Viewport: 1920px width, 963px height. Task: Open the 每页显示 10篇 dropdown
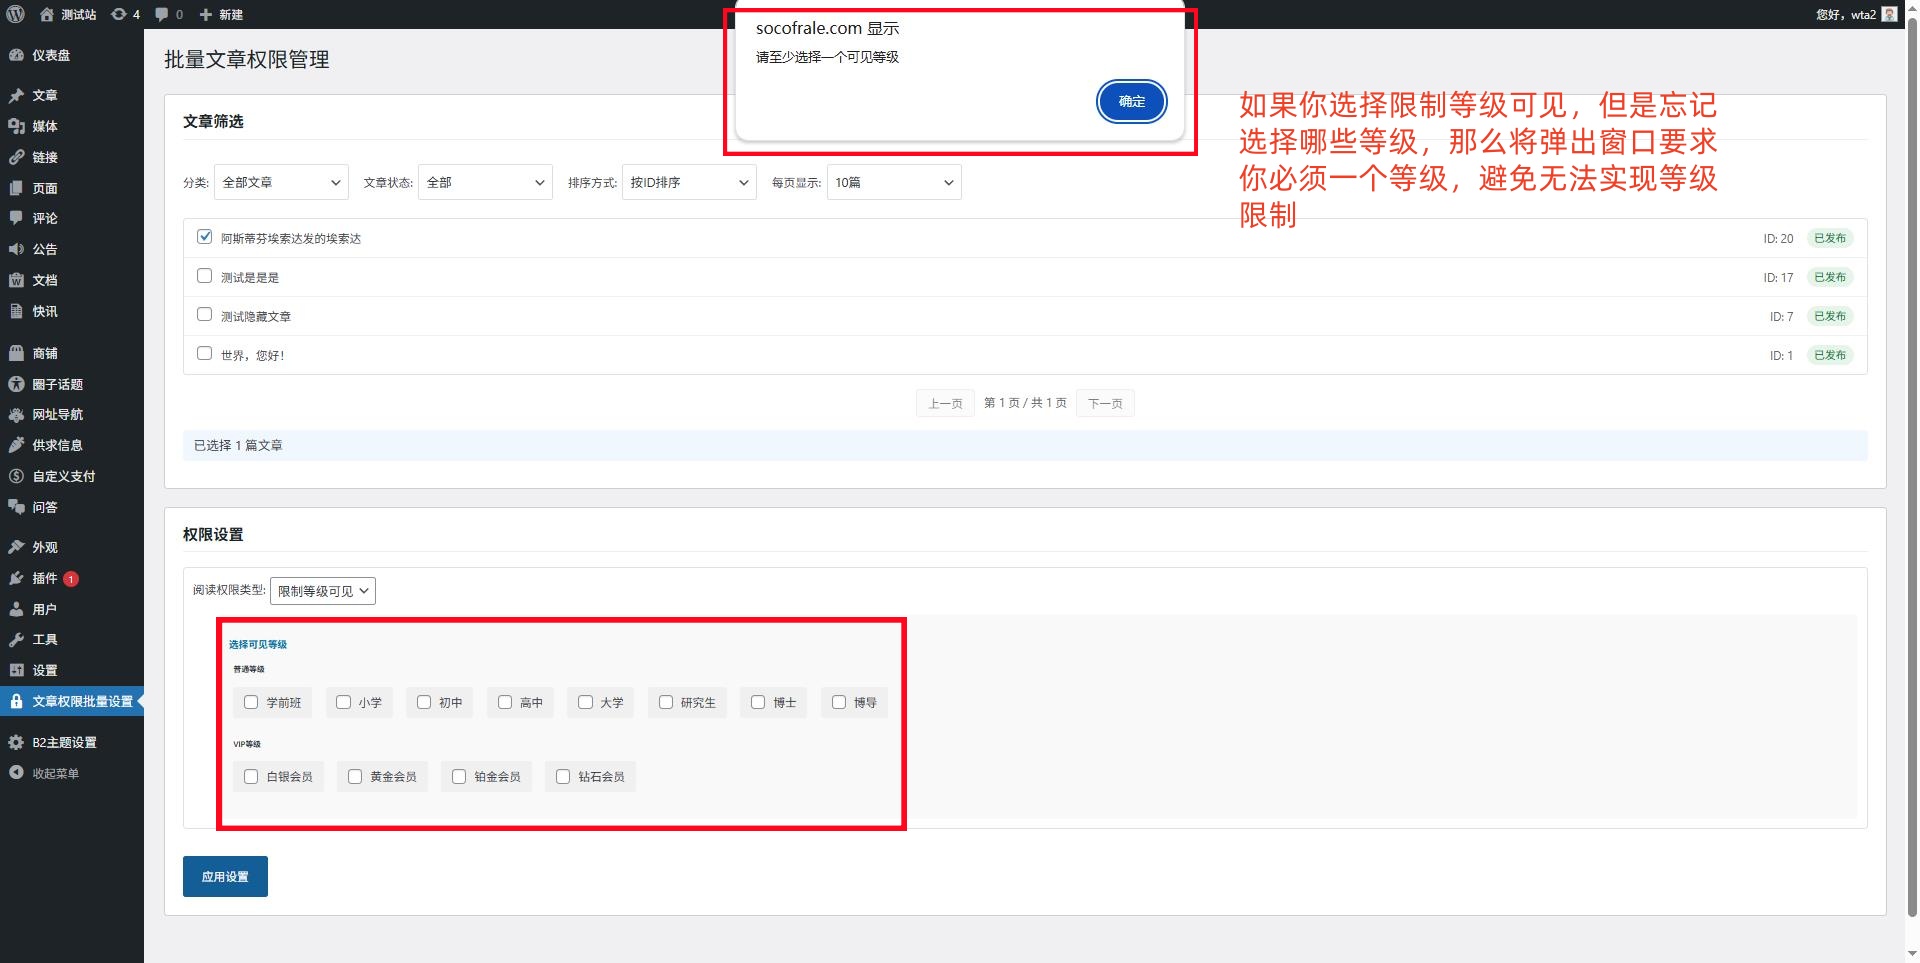894,182
